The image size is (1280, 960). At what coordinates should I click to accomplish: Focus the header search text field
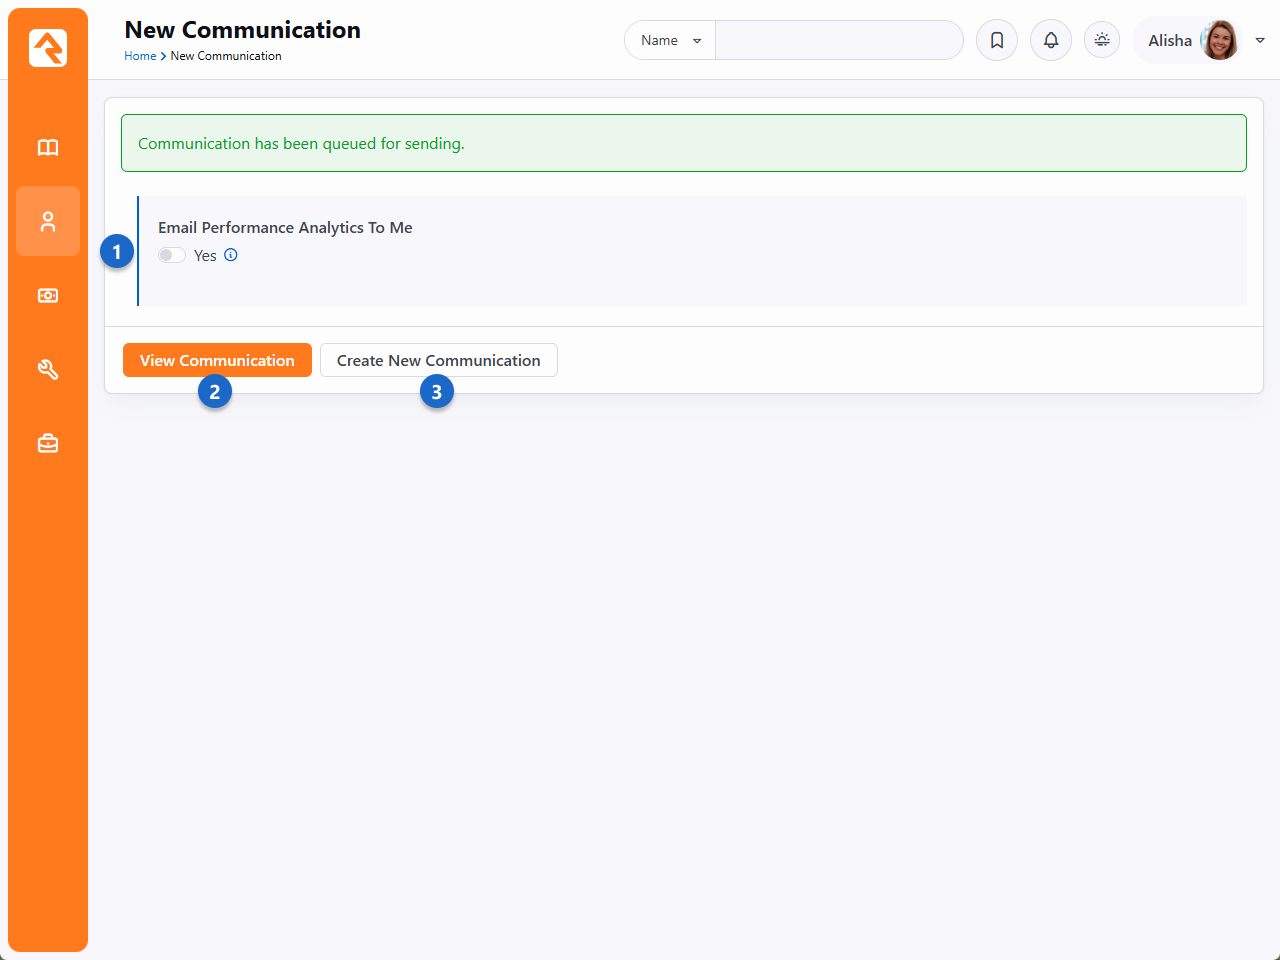pos(838,40)
